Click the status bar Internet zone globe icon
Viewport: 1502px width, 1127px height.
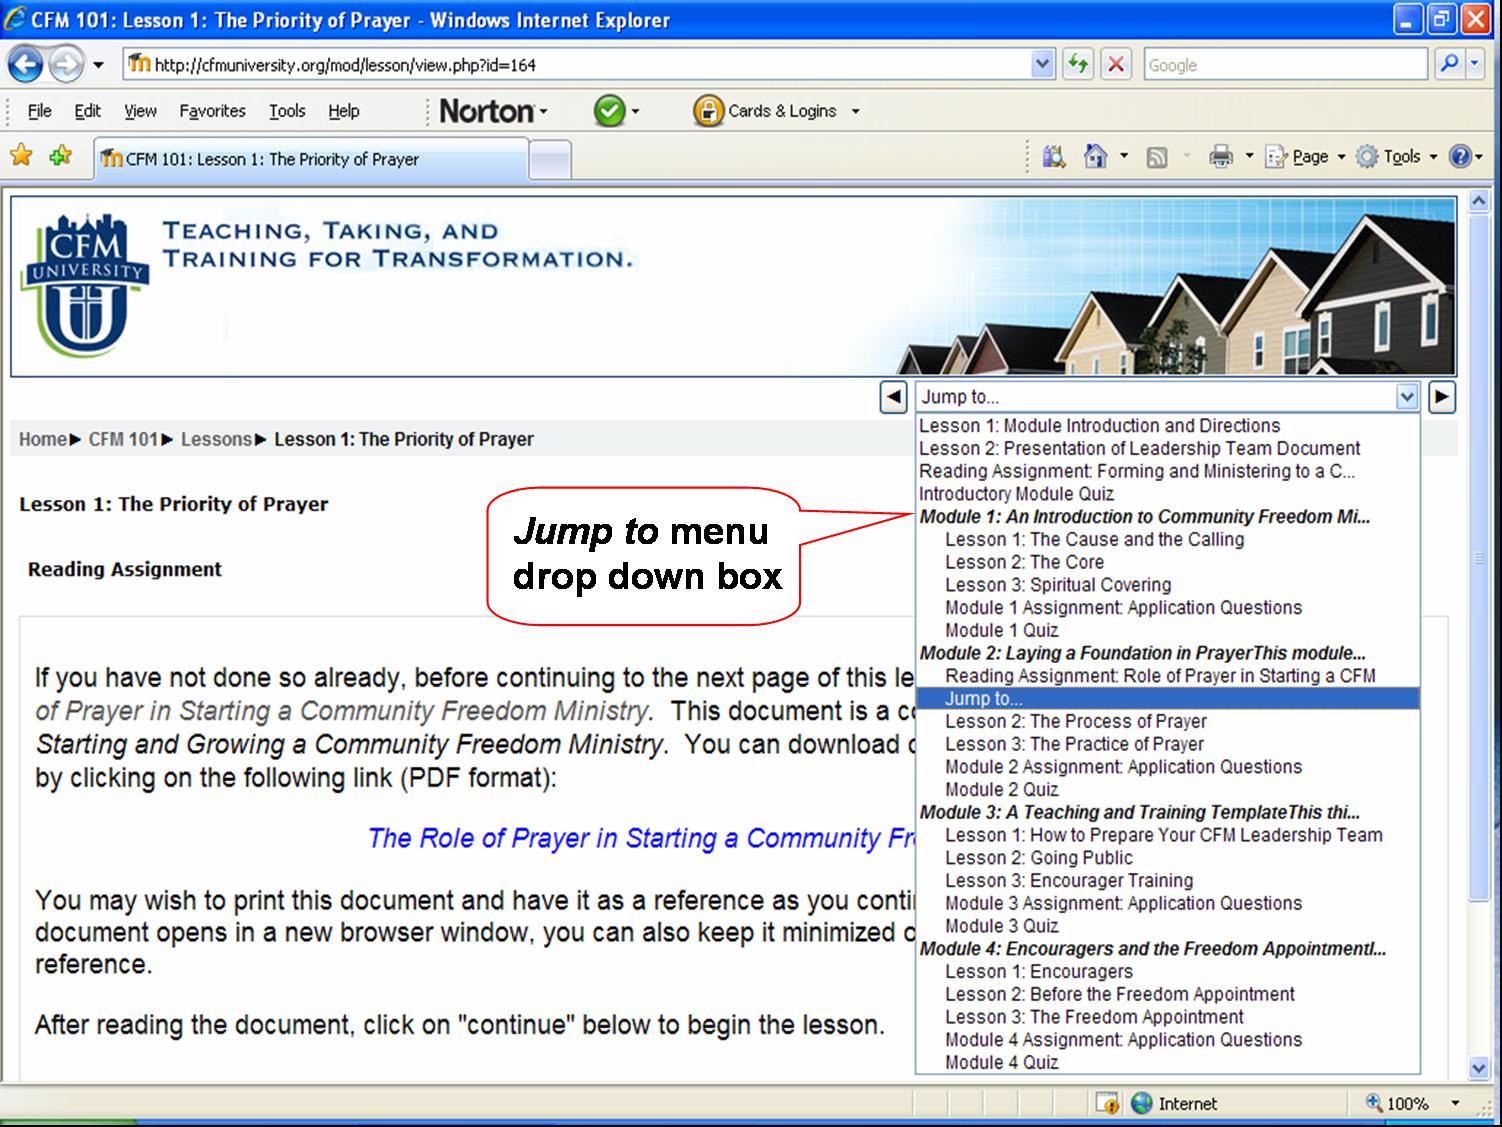1141,1103
